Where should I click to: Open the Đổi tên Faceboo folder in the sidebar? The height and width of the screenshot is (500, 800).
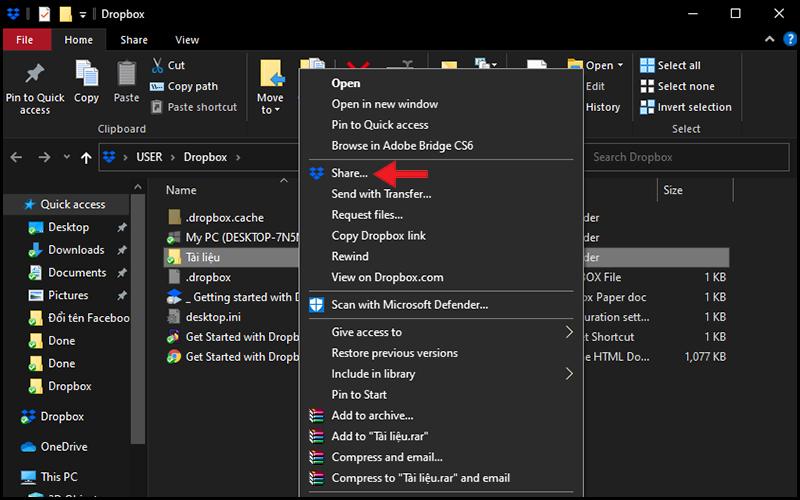click(79, 318)
